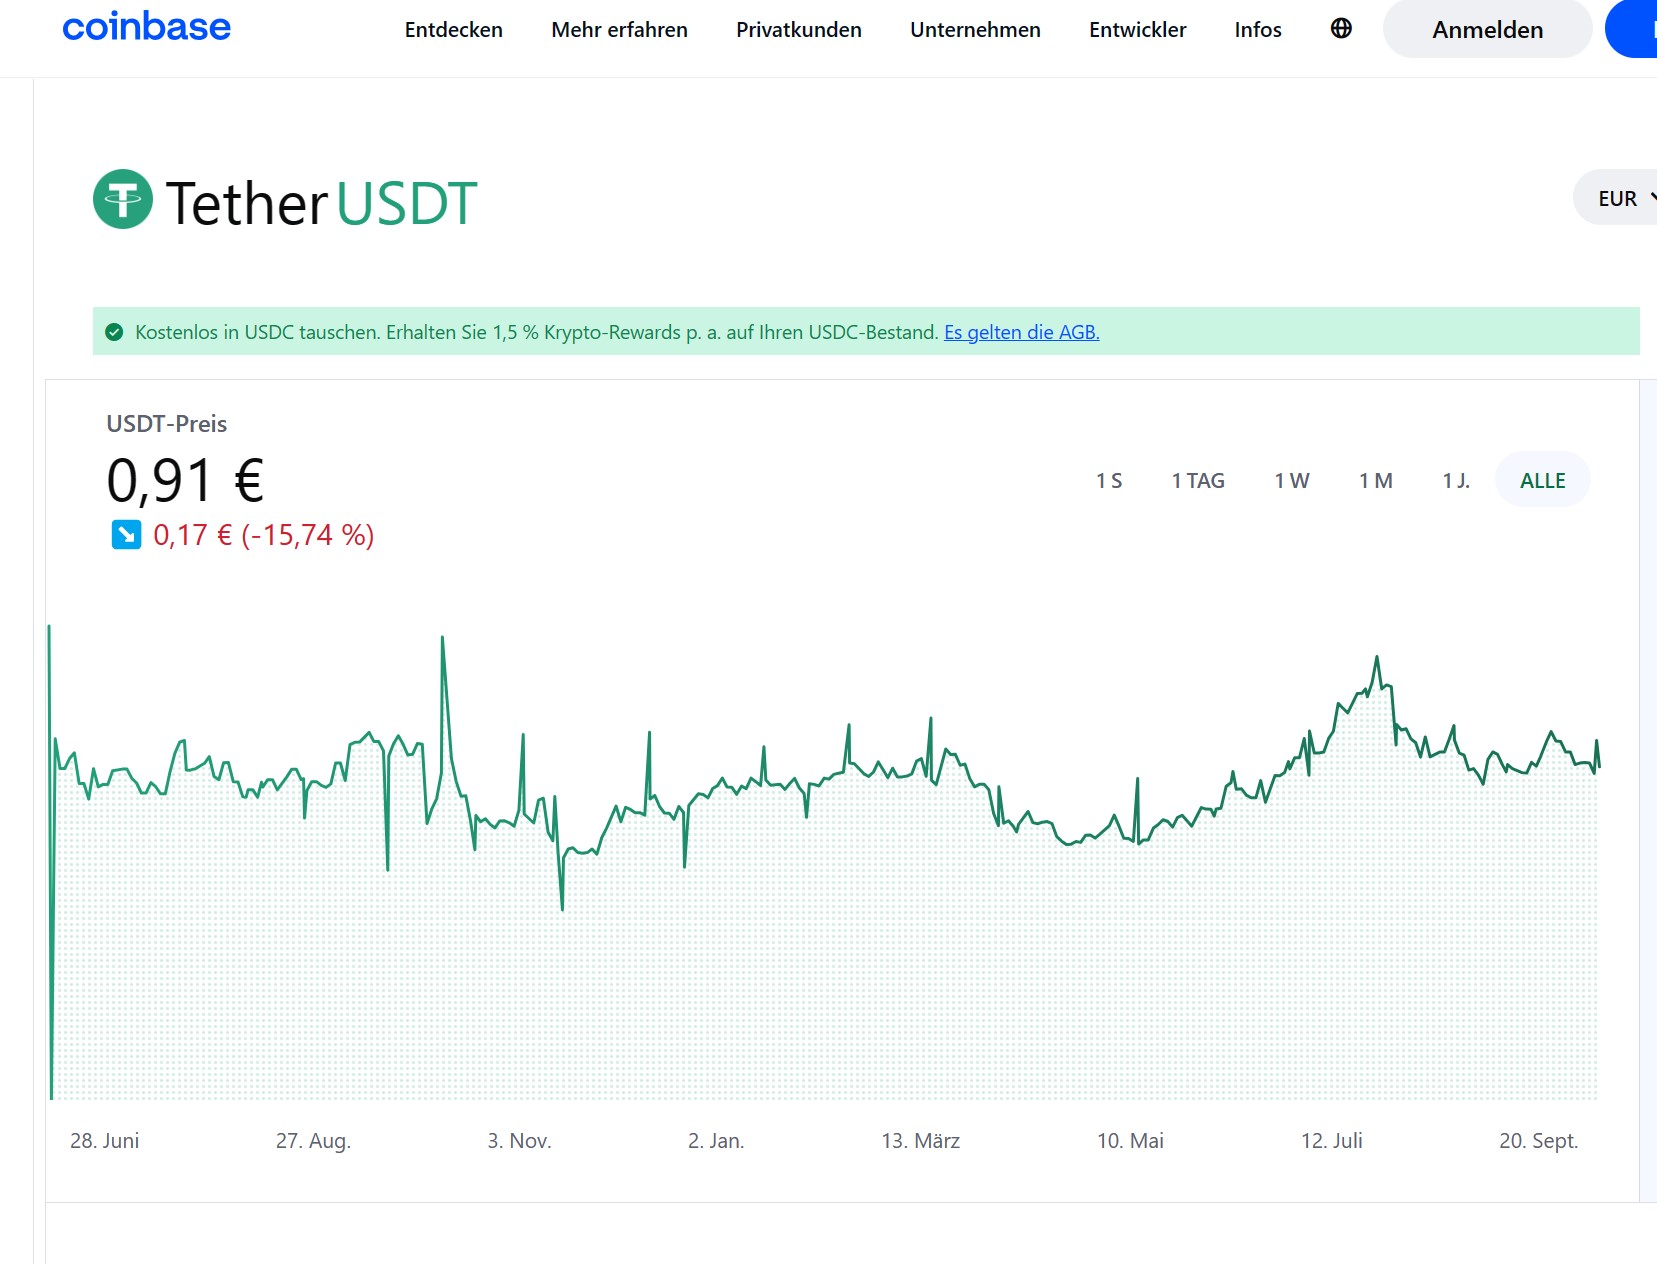Open the Mehr erfahren menu

tap(619, 30)
